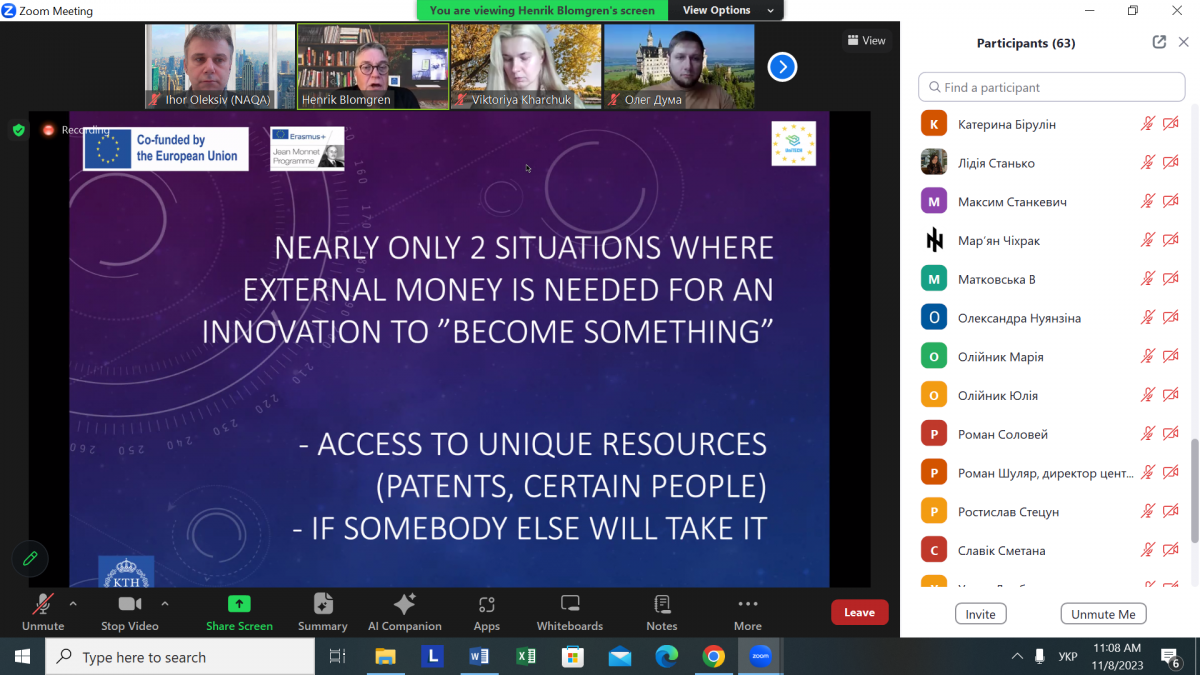Viewport: 1200px width, 675px height.
Task: Open the View Options dropdown
Action: tap(728, 10)
